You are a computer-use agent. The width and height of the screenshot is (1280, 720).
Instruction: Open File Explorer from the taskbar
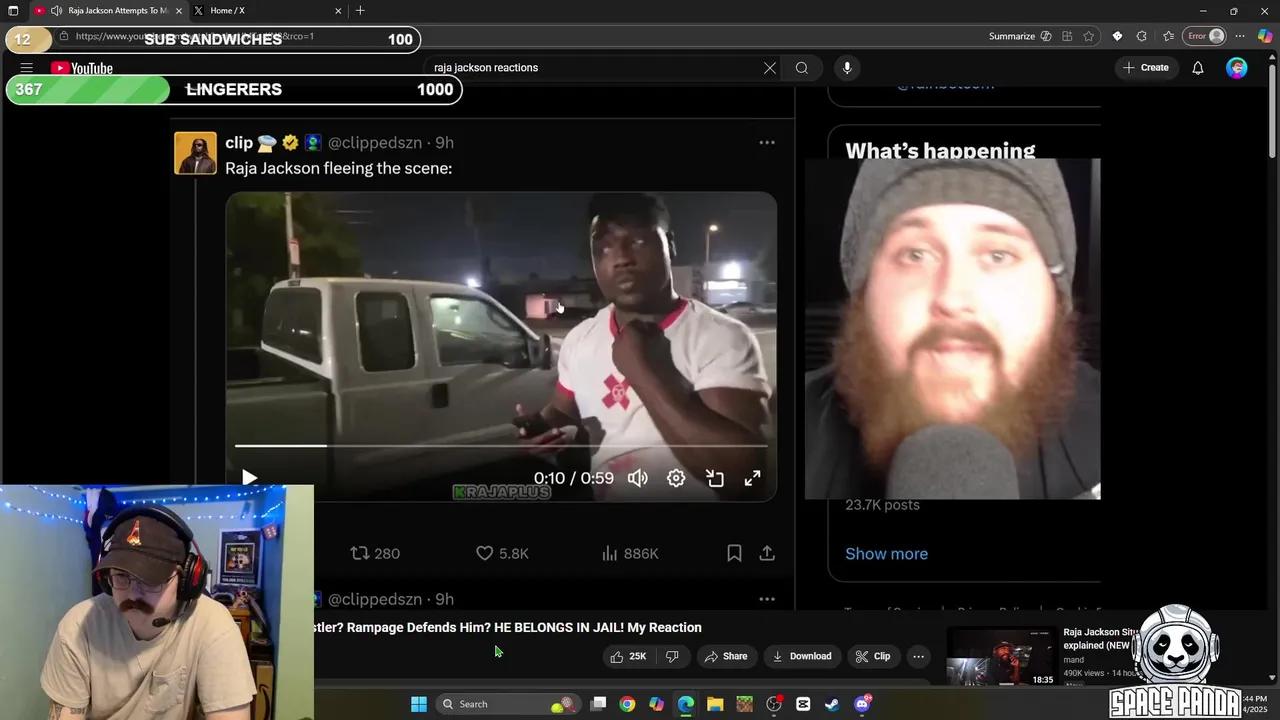pyautogui.click(x=715, y=704)
